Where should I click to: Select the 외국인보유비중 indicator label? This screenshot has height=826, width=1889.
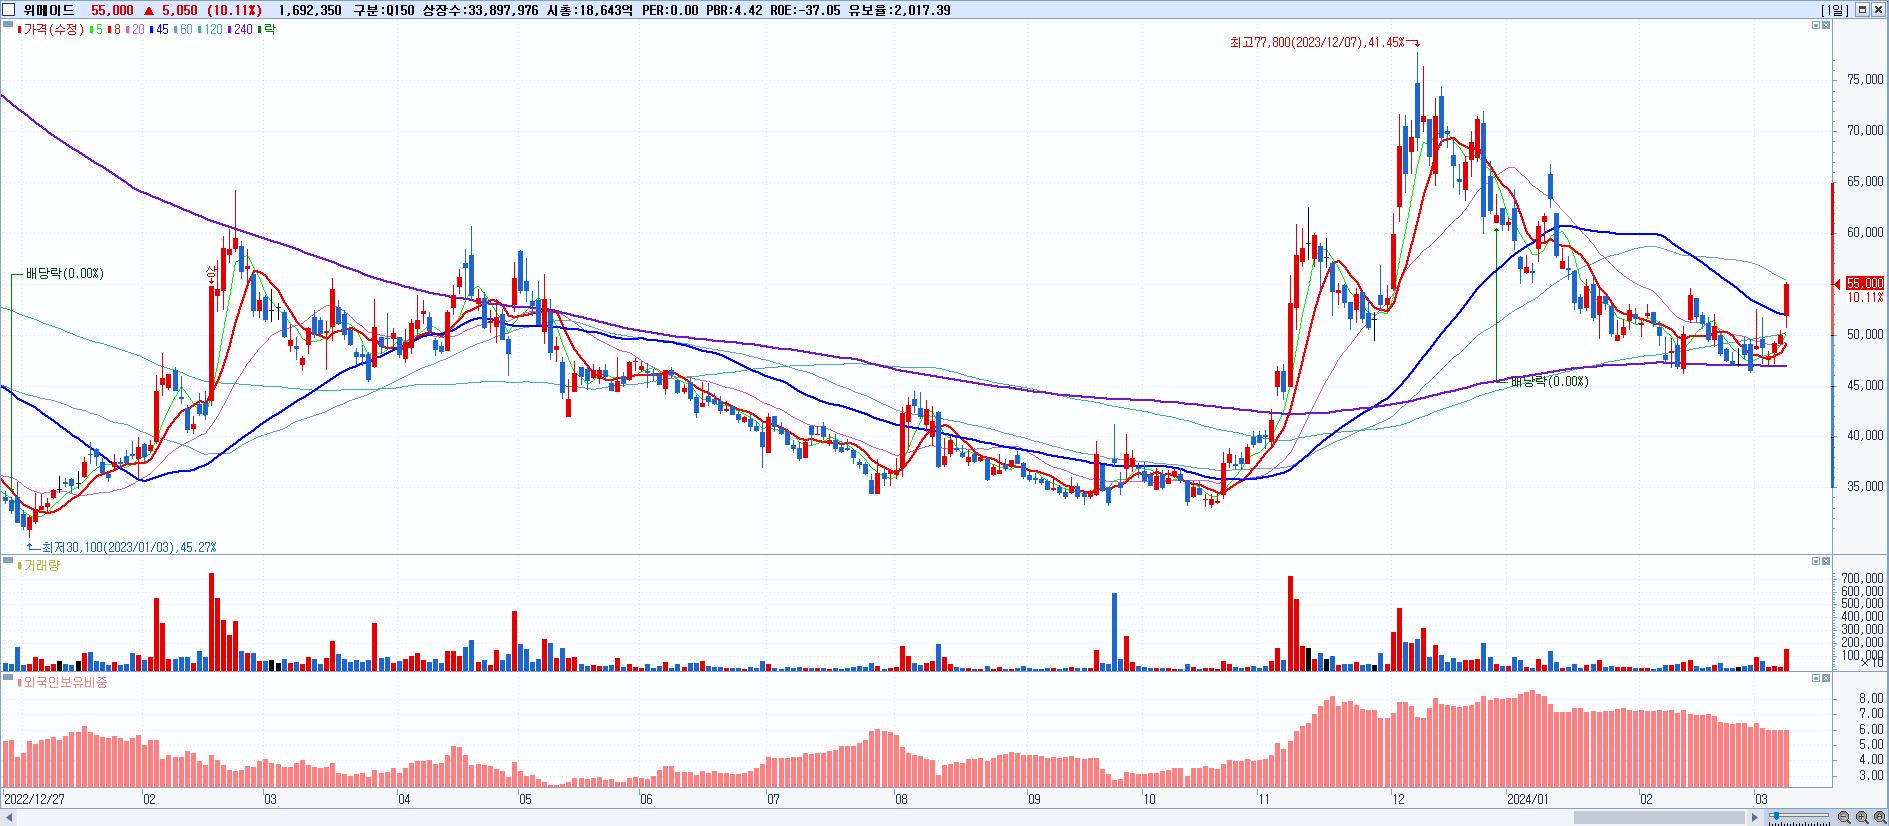65,683
